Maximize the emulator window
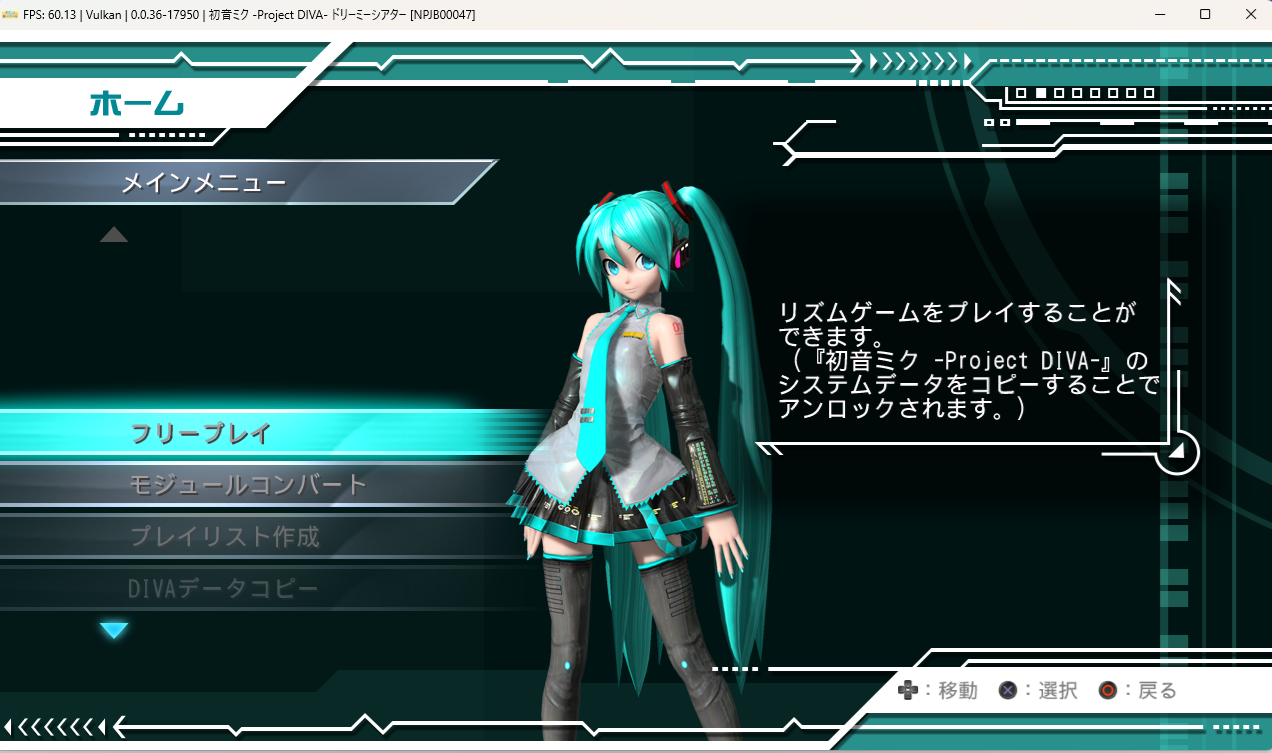The width and height of the screenshot is (1272, 753). coord(1205,14)
